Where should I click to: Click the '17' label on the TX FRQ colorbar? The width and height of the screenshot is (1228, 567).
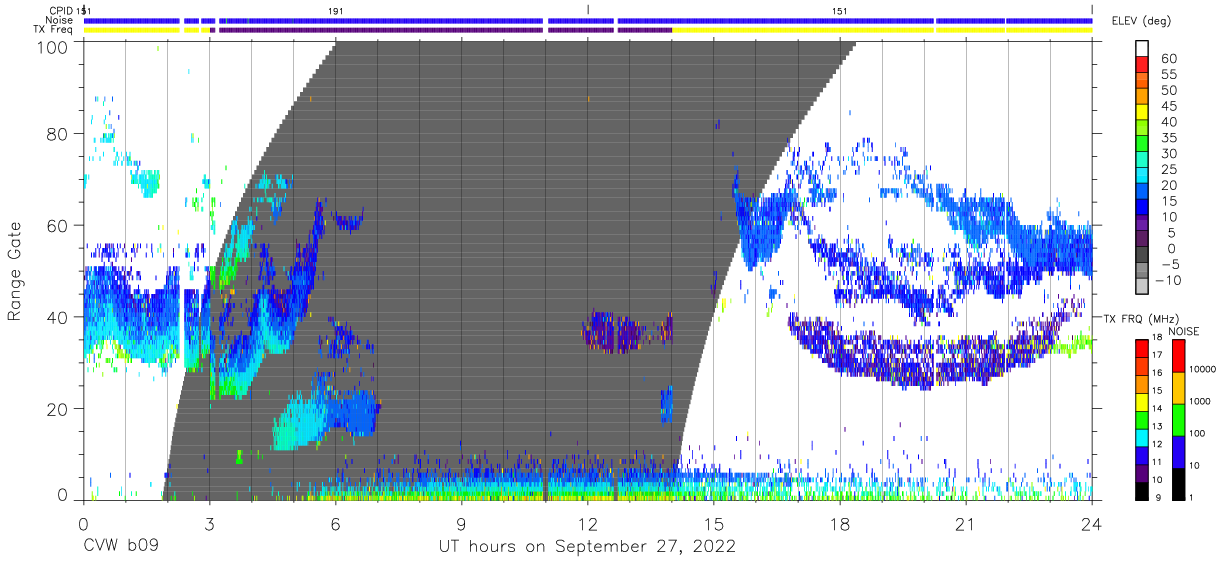coord(1156,355)
